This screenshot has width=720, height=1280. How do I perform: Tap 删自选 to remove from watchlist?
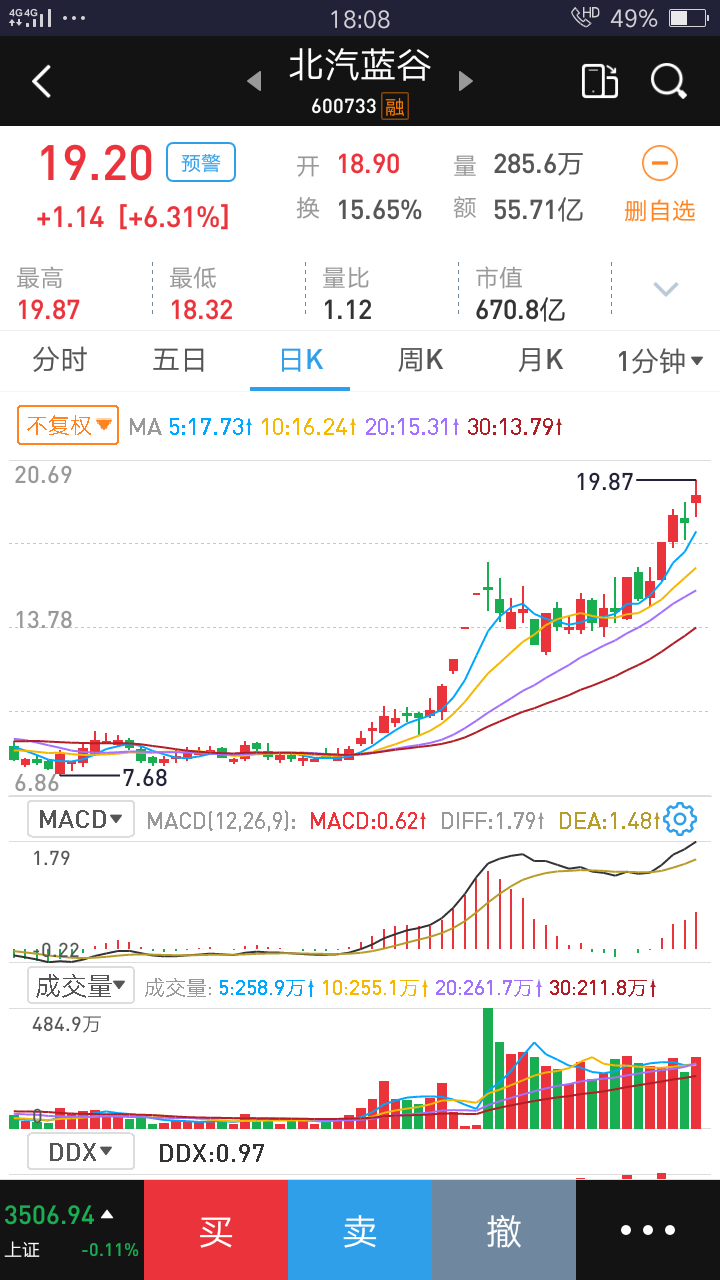659,211
